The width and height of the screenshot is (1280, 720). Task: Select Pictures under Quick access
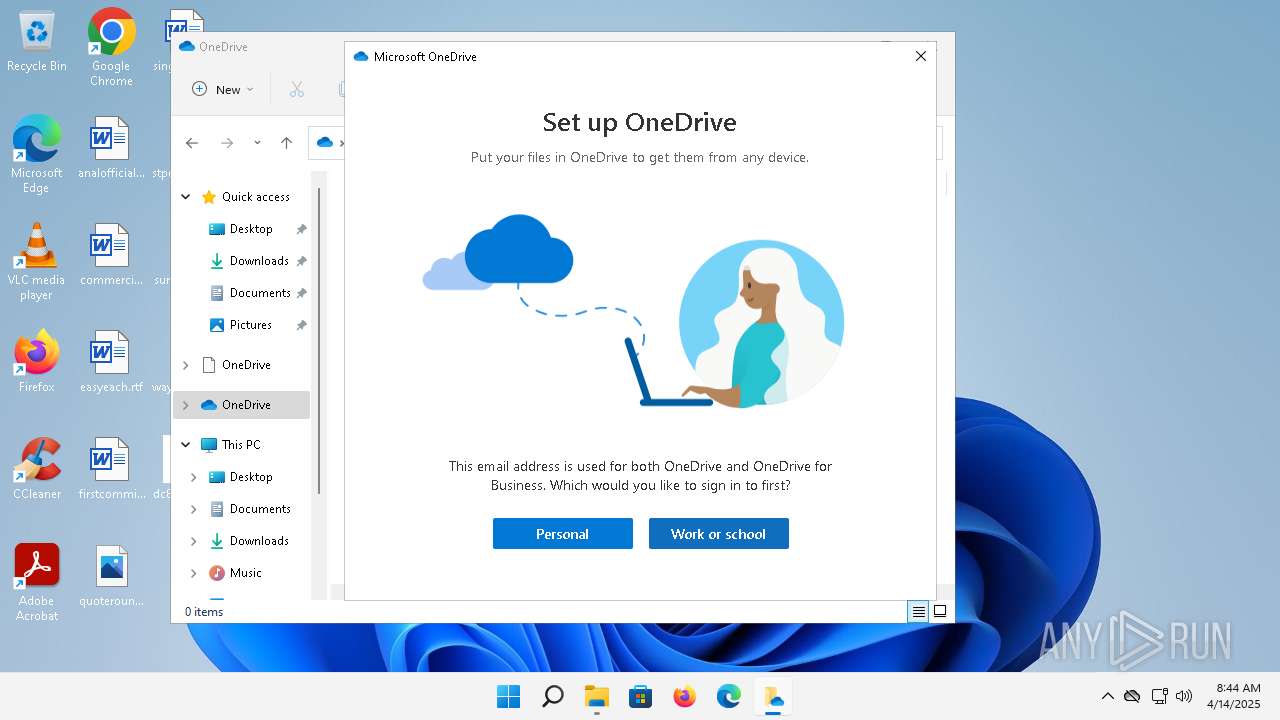point(250,325)
